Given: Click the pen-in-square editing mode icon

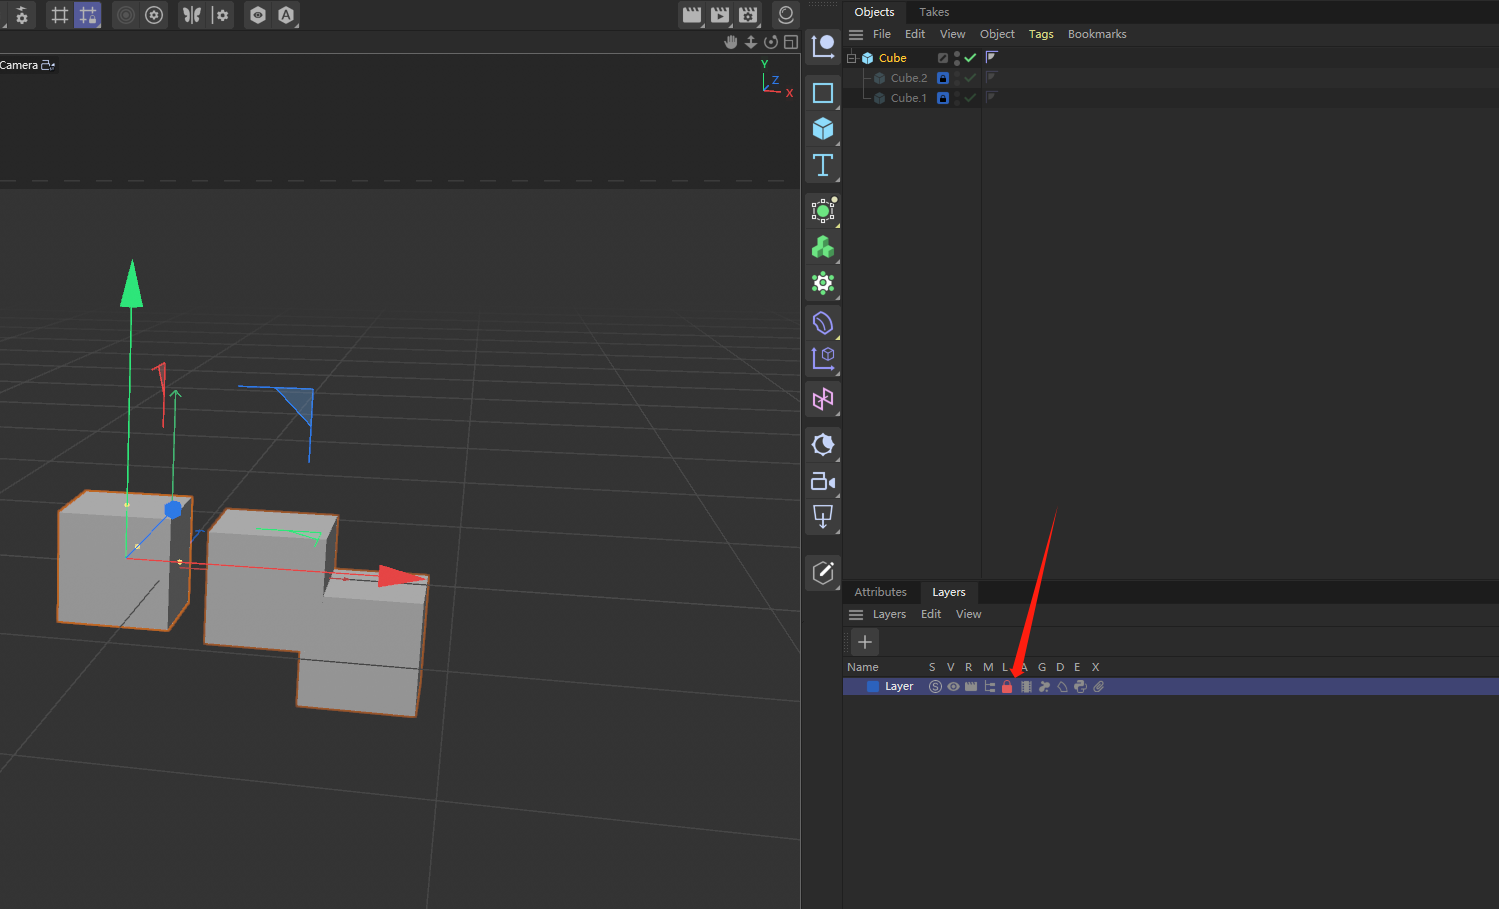Looking at the screenshot, I should [823, 572].
